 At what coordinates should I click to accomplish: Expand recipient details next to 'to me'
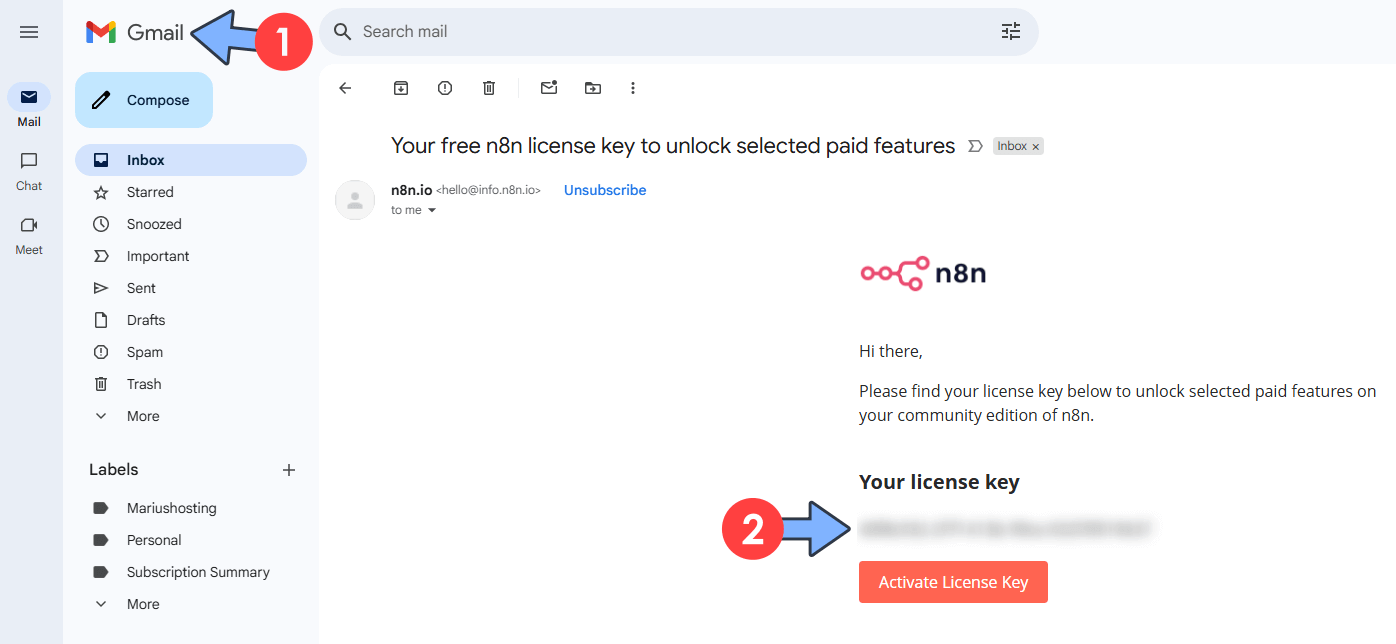coord(432,211)
